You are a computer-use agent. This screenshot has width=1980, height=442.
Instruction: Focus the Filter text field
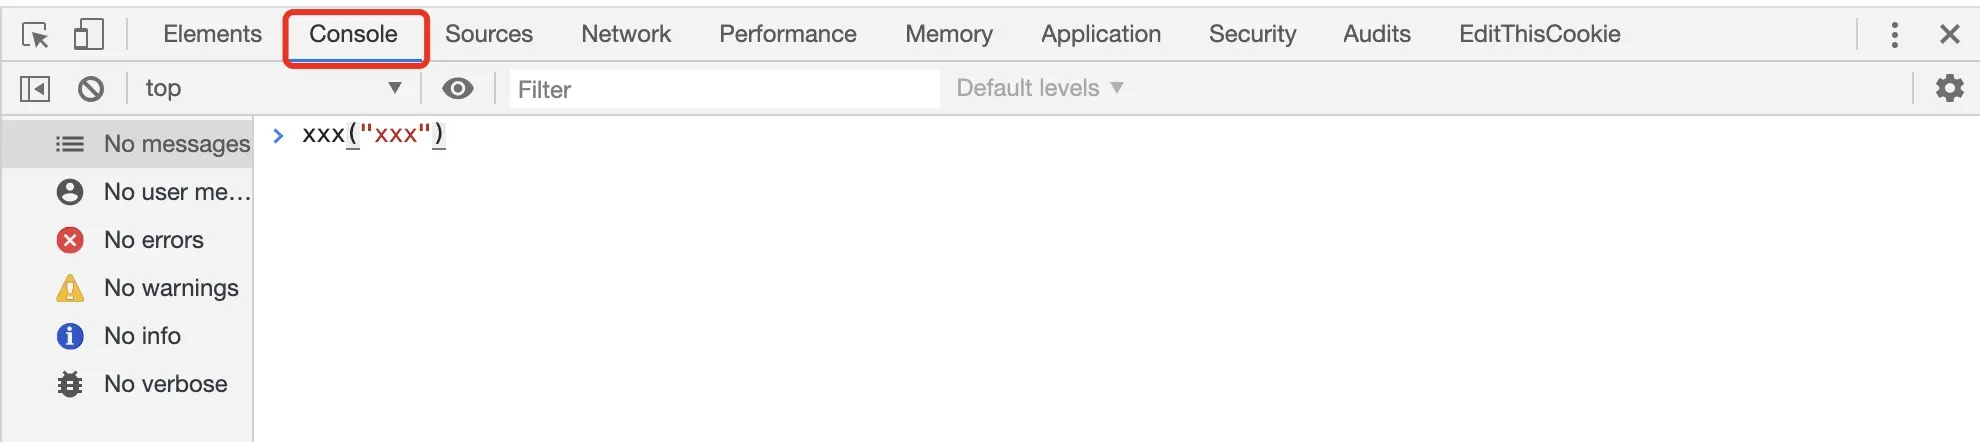(724, 89)
